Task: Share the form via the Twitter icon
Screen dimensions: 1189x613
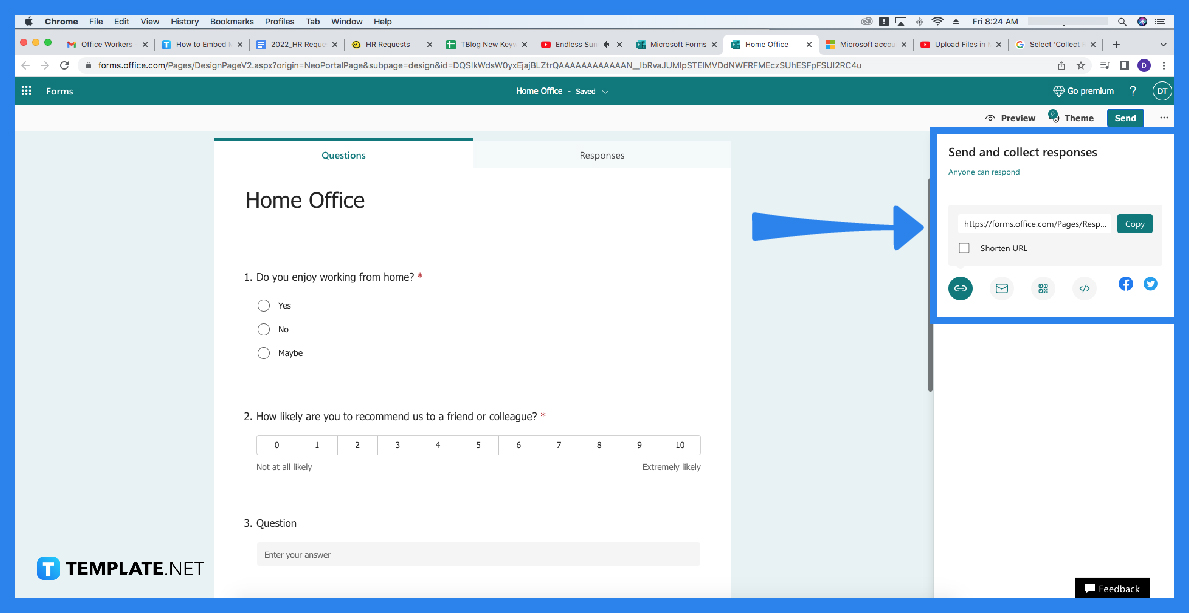Action: tap(1151, 284)
